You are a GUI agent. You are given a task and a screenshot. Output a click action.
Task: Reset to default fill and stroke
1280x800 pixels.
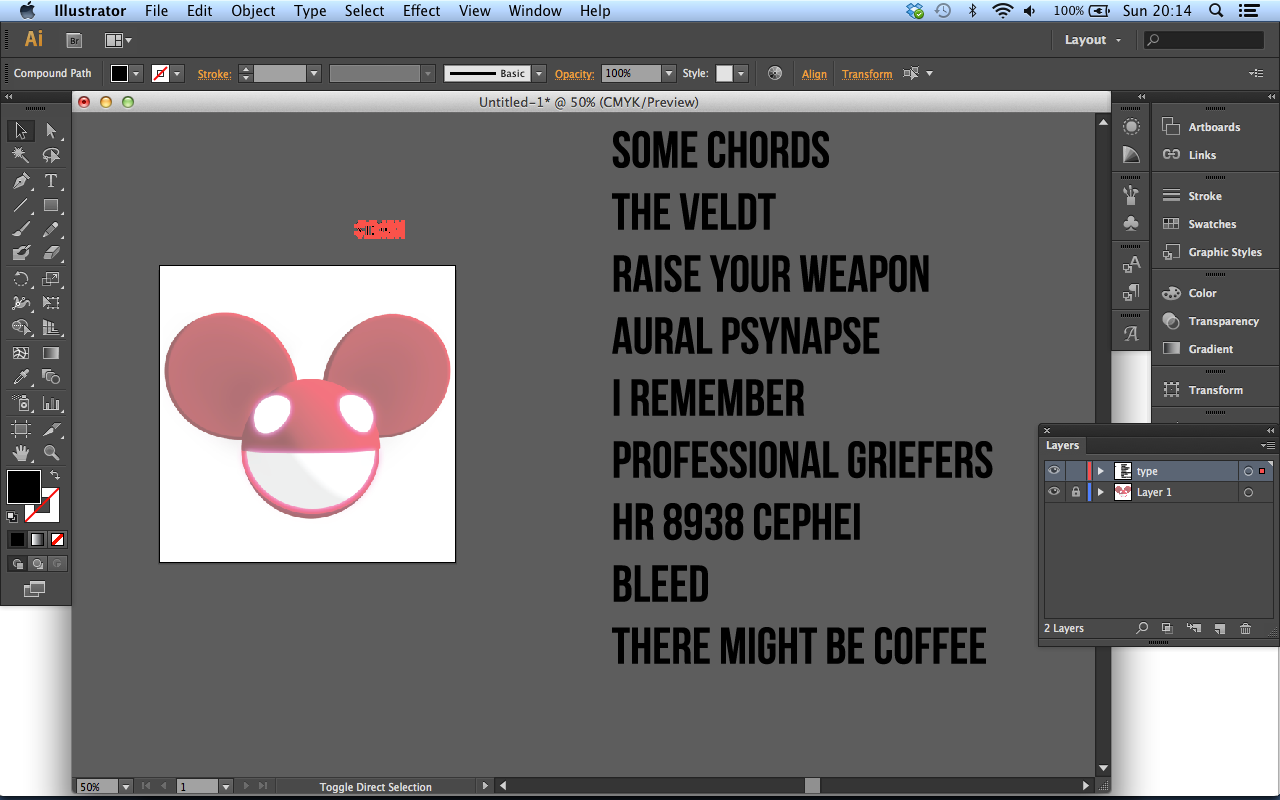pyautogui.click(x=12, y=517)
